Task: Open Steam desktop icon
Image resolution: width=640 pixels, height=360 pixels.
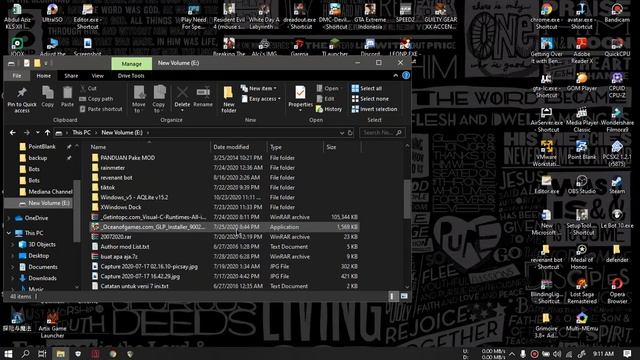Action: point(617,184)
